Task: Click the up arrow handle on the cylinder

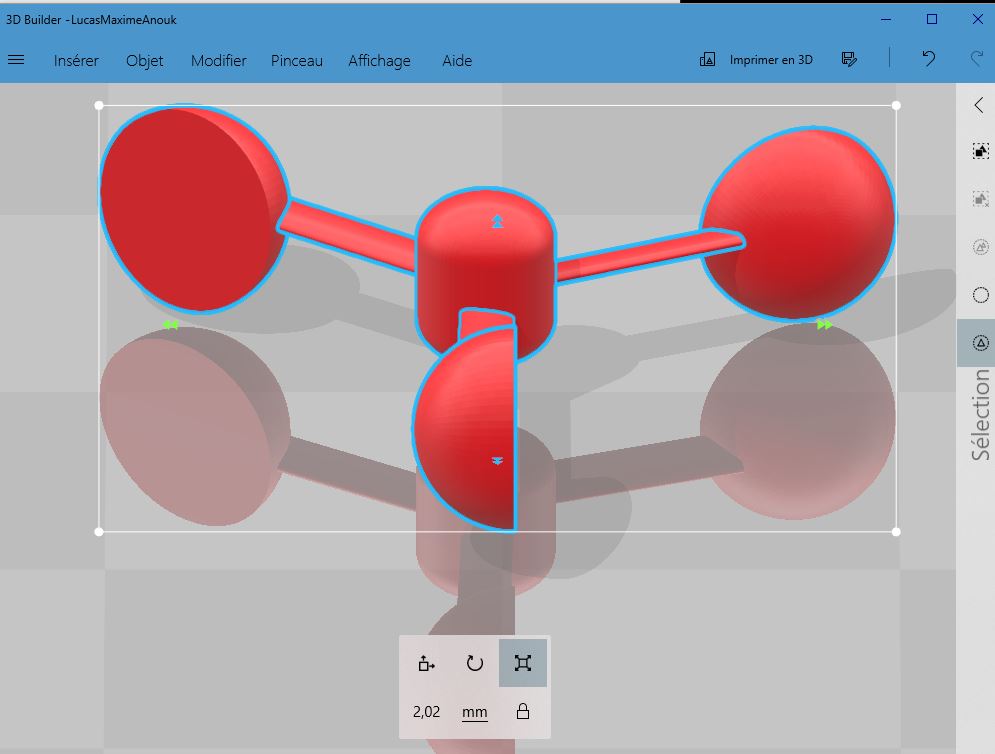Action: tap(498, 221)
